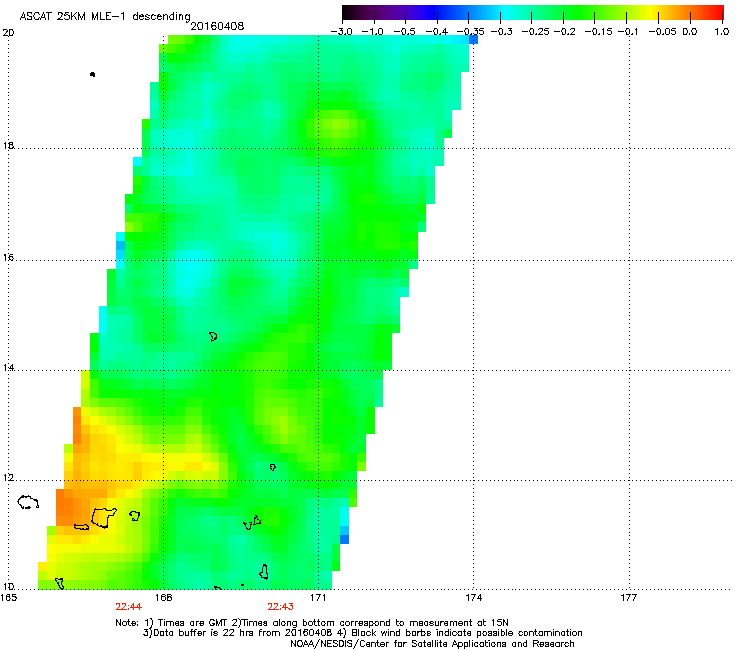Click the NOAA/NESDIS credit line
The width and height of the screenshot is (740, 650).
[x=432, y=644]
